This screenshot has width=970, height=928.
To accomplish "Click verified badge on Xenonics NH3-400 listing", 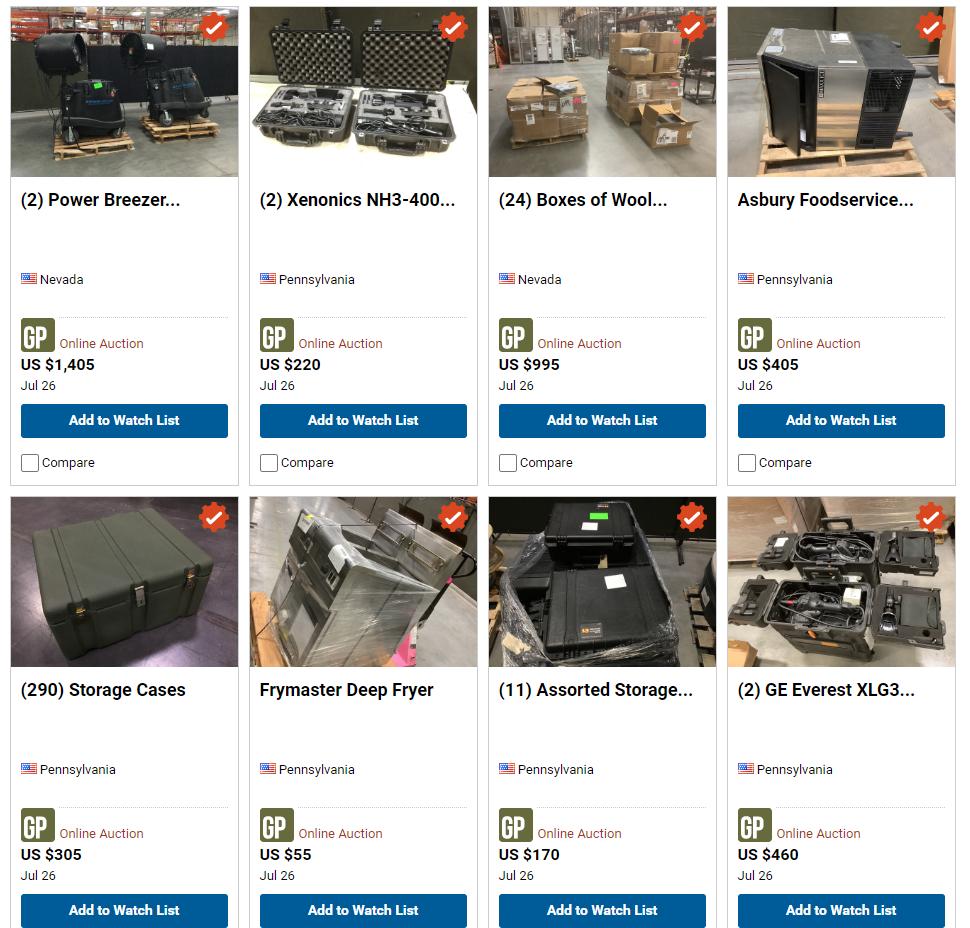I will tap(453, 27).
